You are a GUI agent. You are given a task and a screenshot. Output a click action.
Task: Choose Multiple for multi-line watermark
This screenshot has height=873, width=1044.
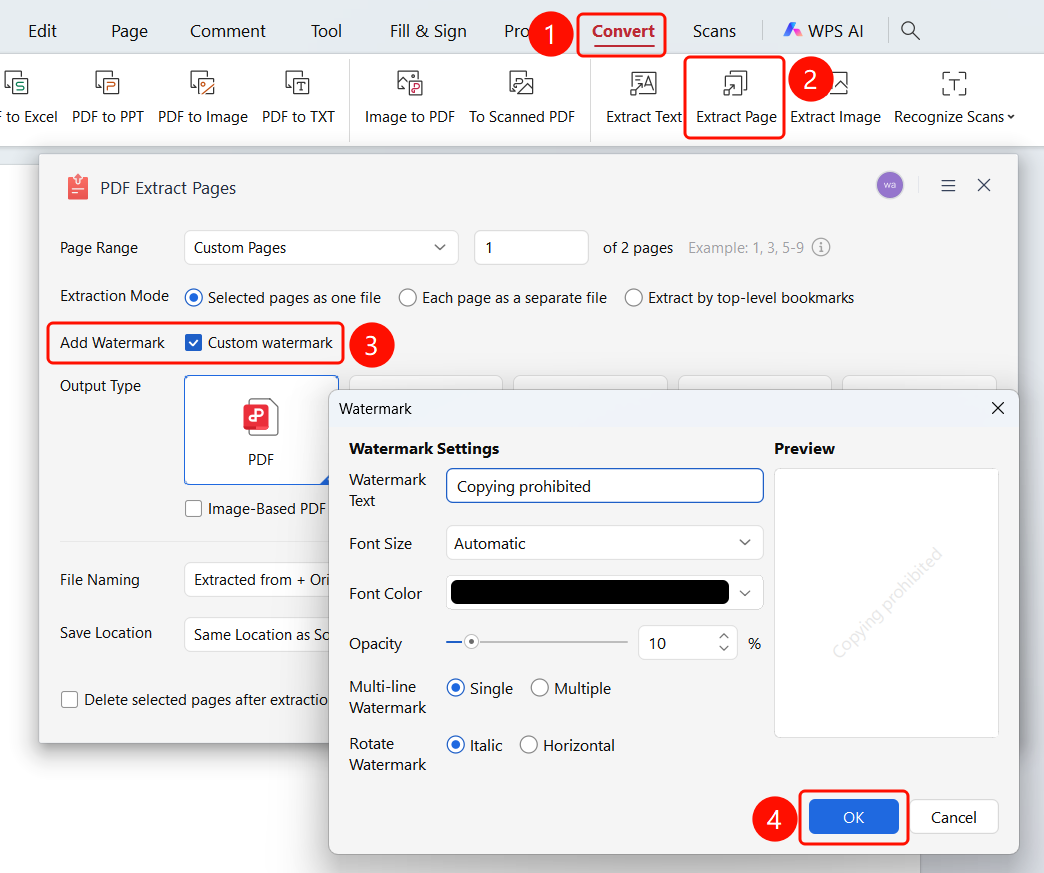(539, 688)
